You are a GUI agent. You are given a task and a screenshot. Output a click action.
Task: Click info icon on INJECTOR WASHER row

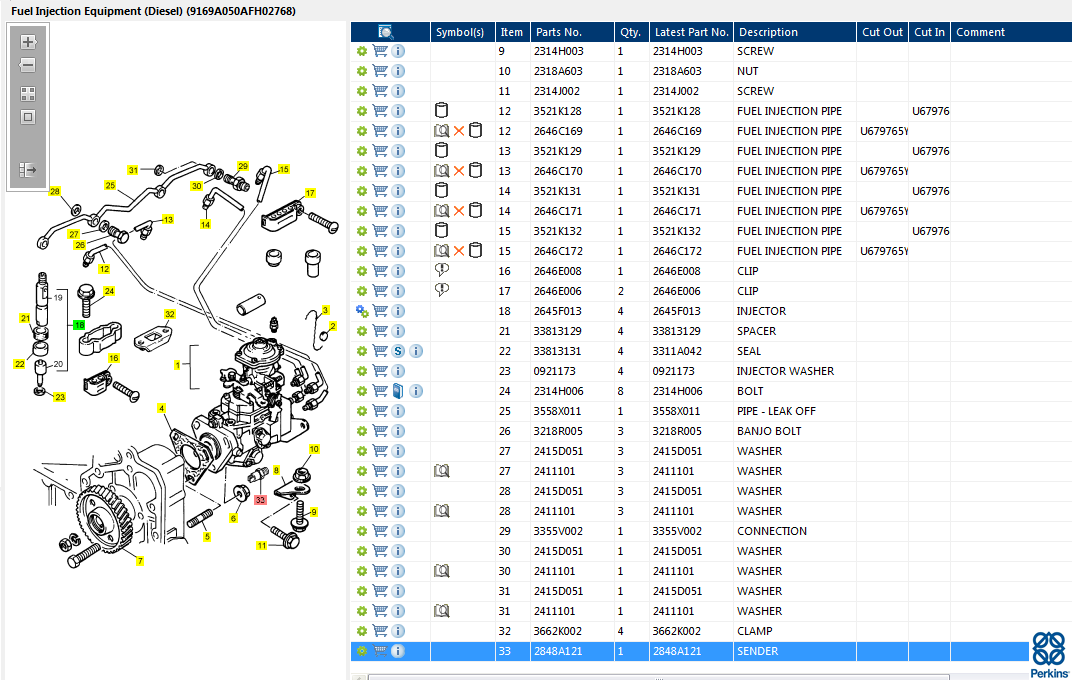(x=398, y=371)
